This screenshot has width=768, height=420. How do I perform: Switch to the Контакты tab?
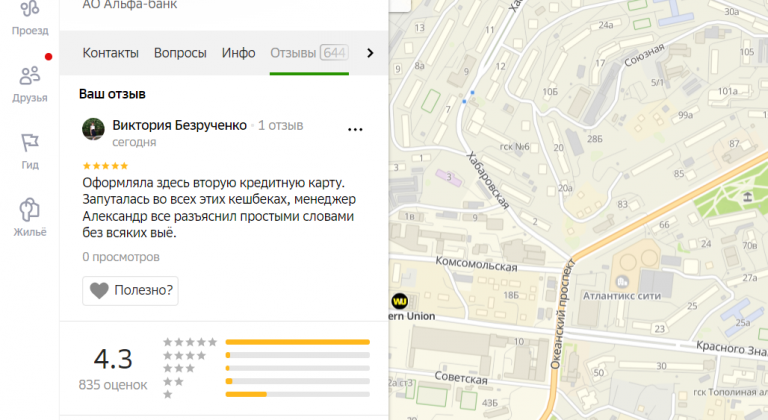coord(110,53)
